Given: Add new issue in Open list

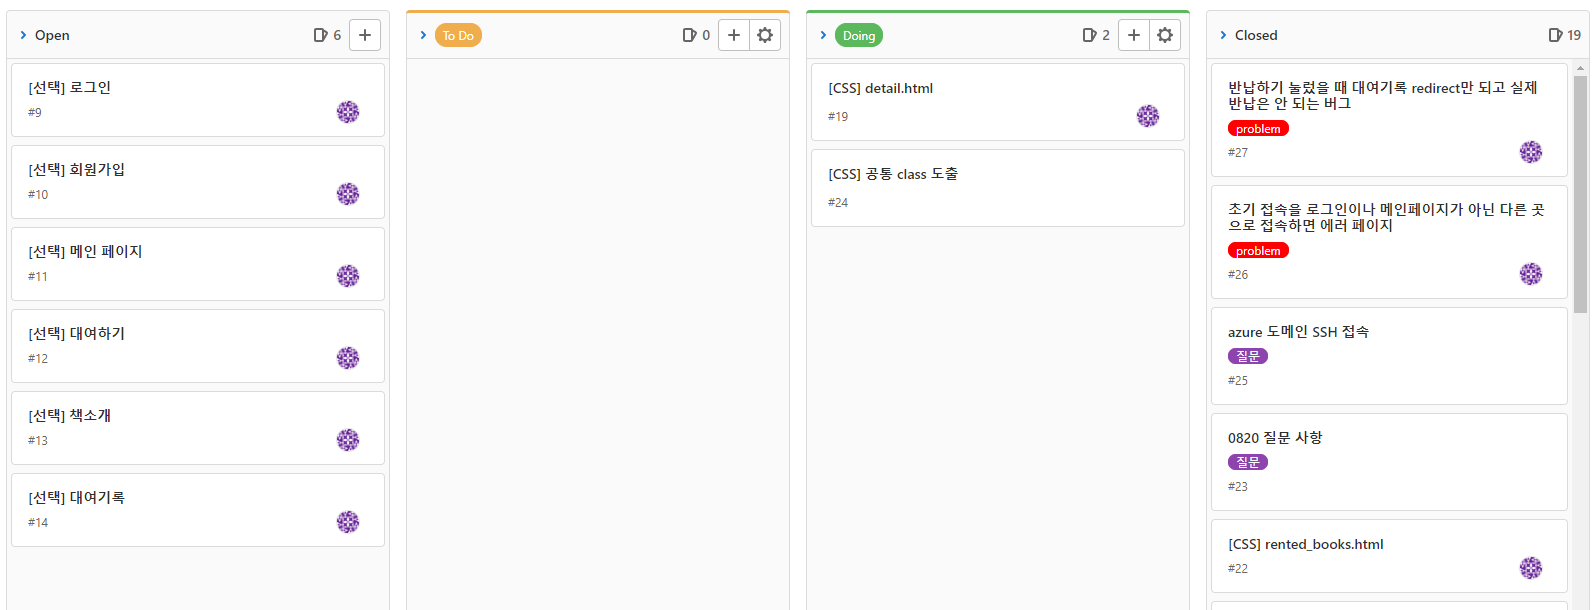Looking at the screenshot, I should point(365,35).
